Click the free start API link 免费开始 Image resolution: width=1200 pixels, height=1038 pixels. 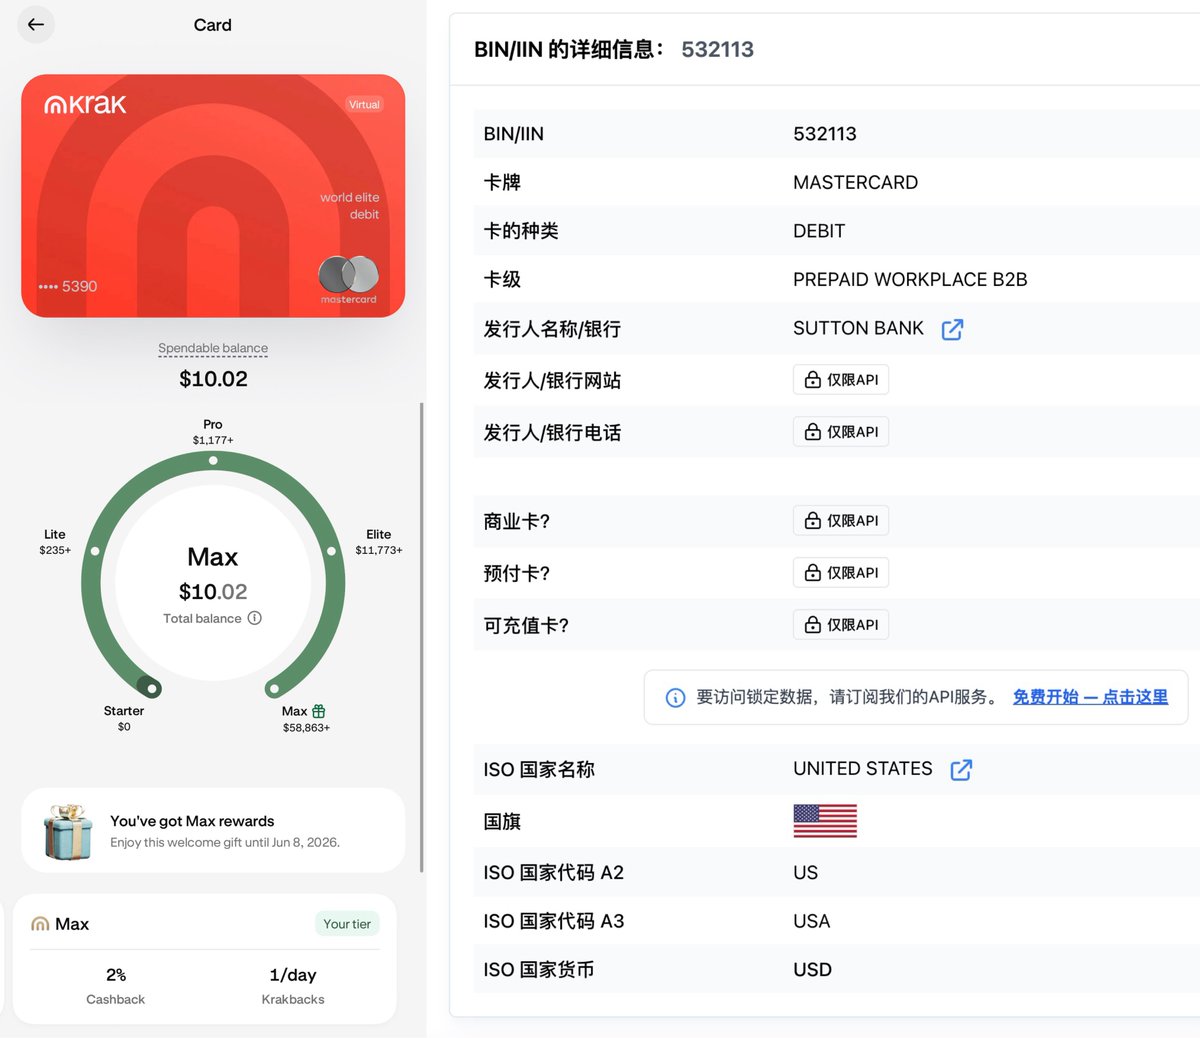click(1090, 697)
